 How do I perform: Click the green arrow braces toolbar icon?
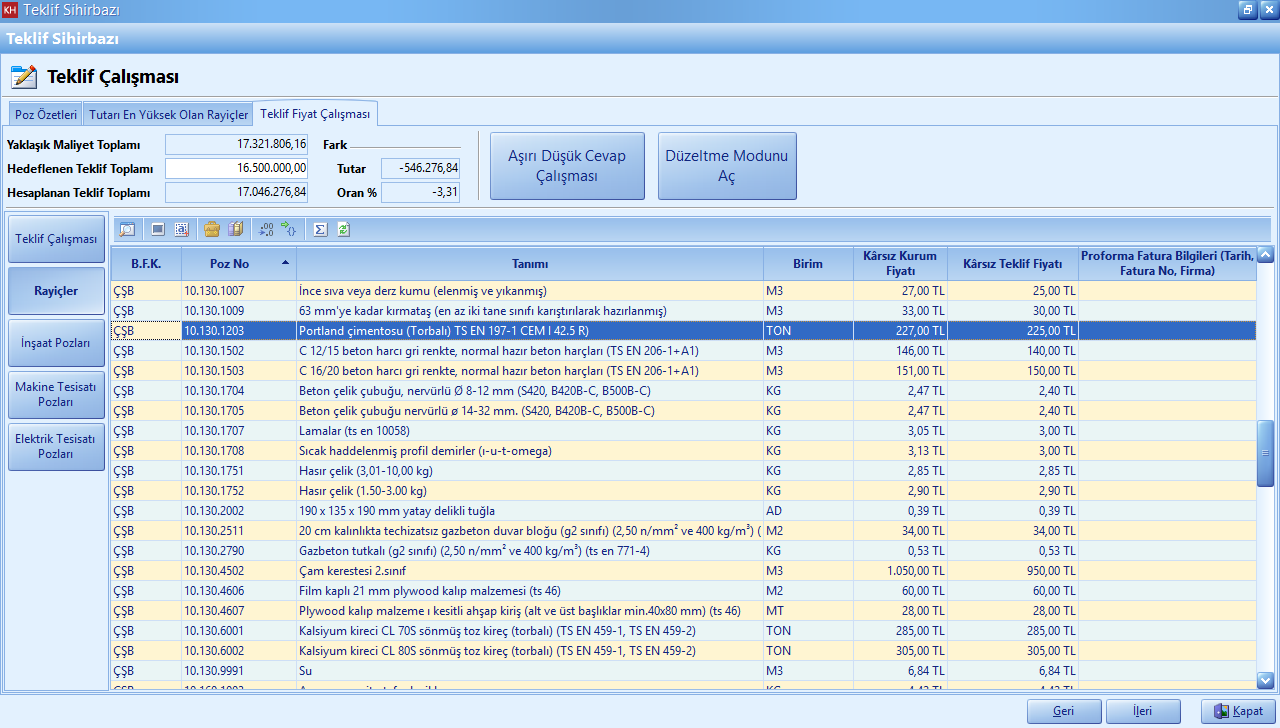tap(289, 229)
